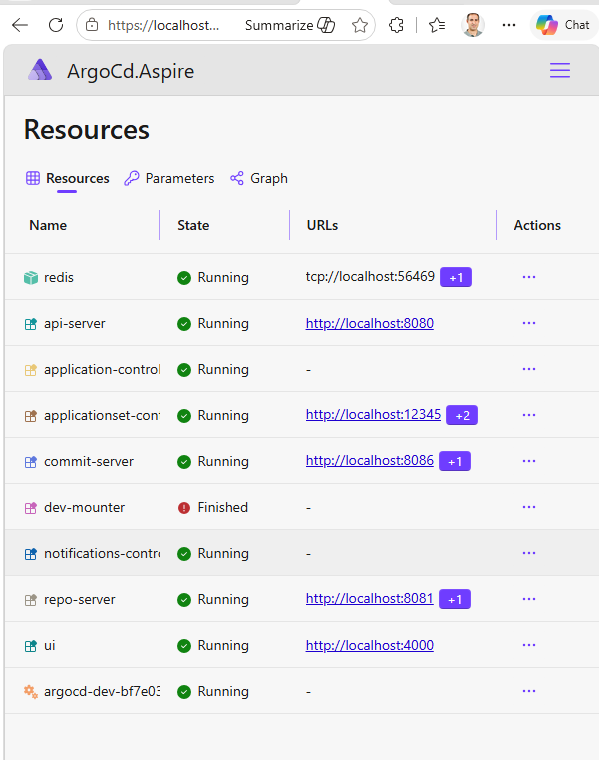This screenshot has height=760, width=599.
Task: Open actions menu for argocd-dev resource
Action: 529,691
